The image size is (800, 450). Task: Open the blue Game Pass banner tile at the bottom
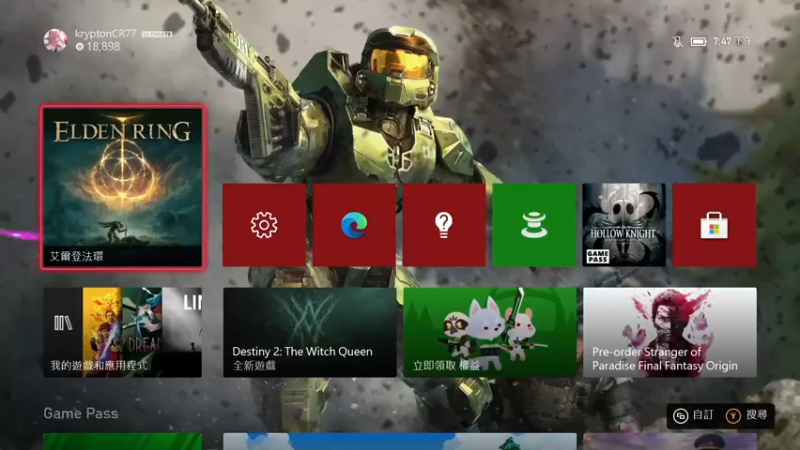[x=400, y=441]
